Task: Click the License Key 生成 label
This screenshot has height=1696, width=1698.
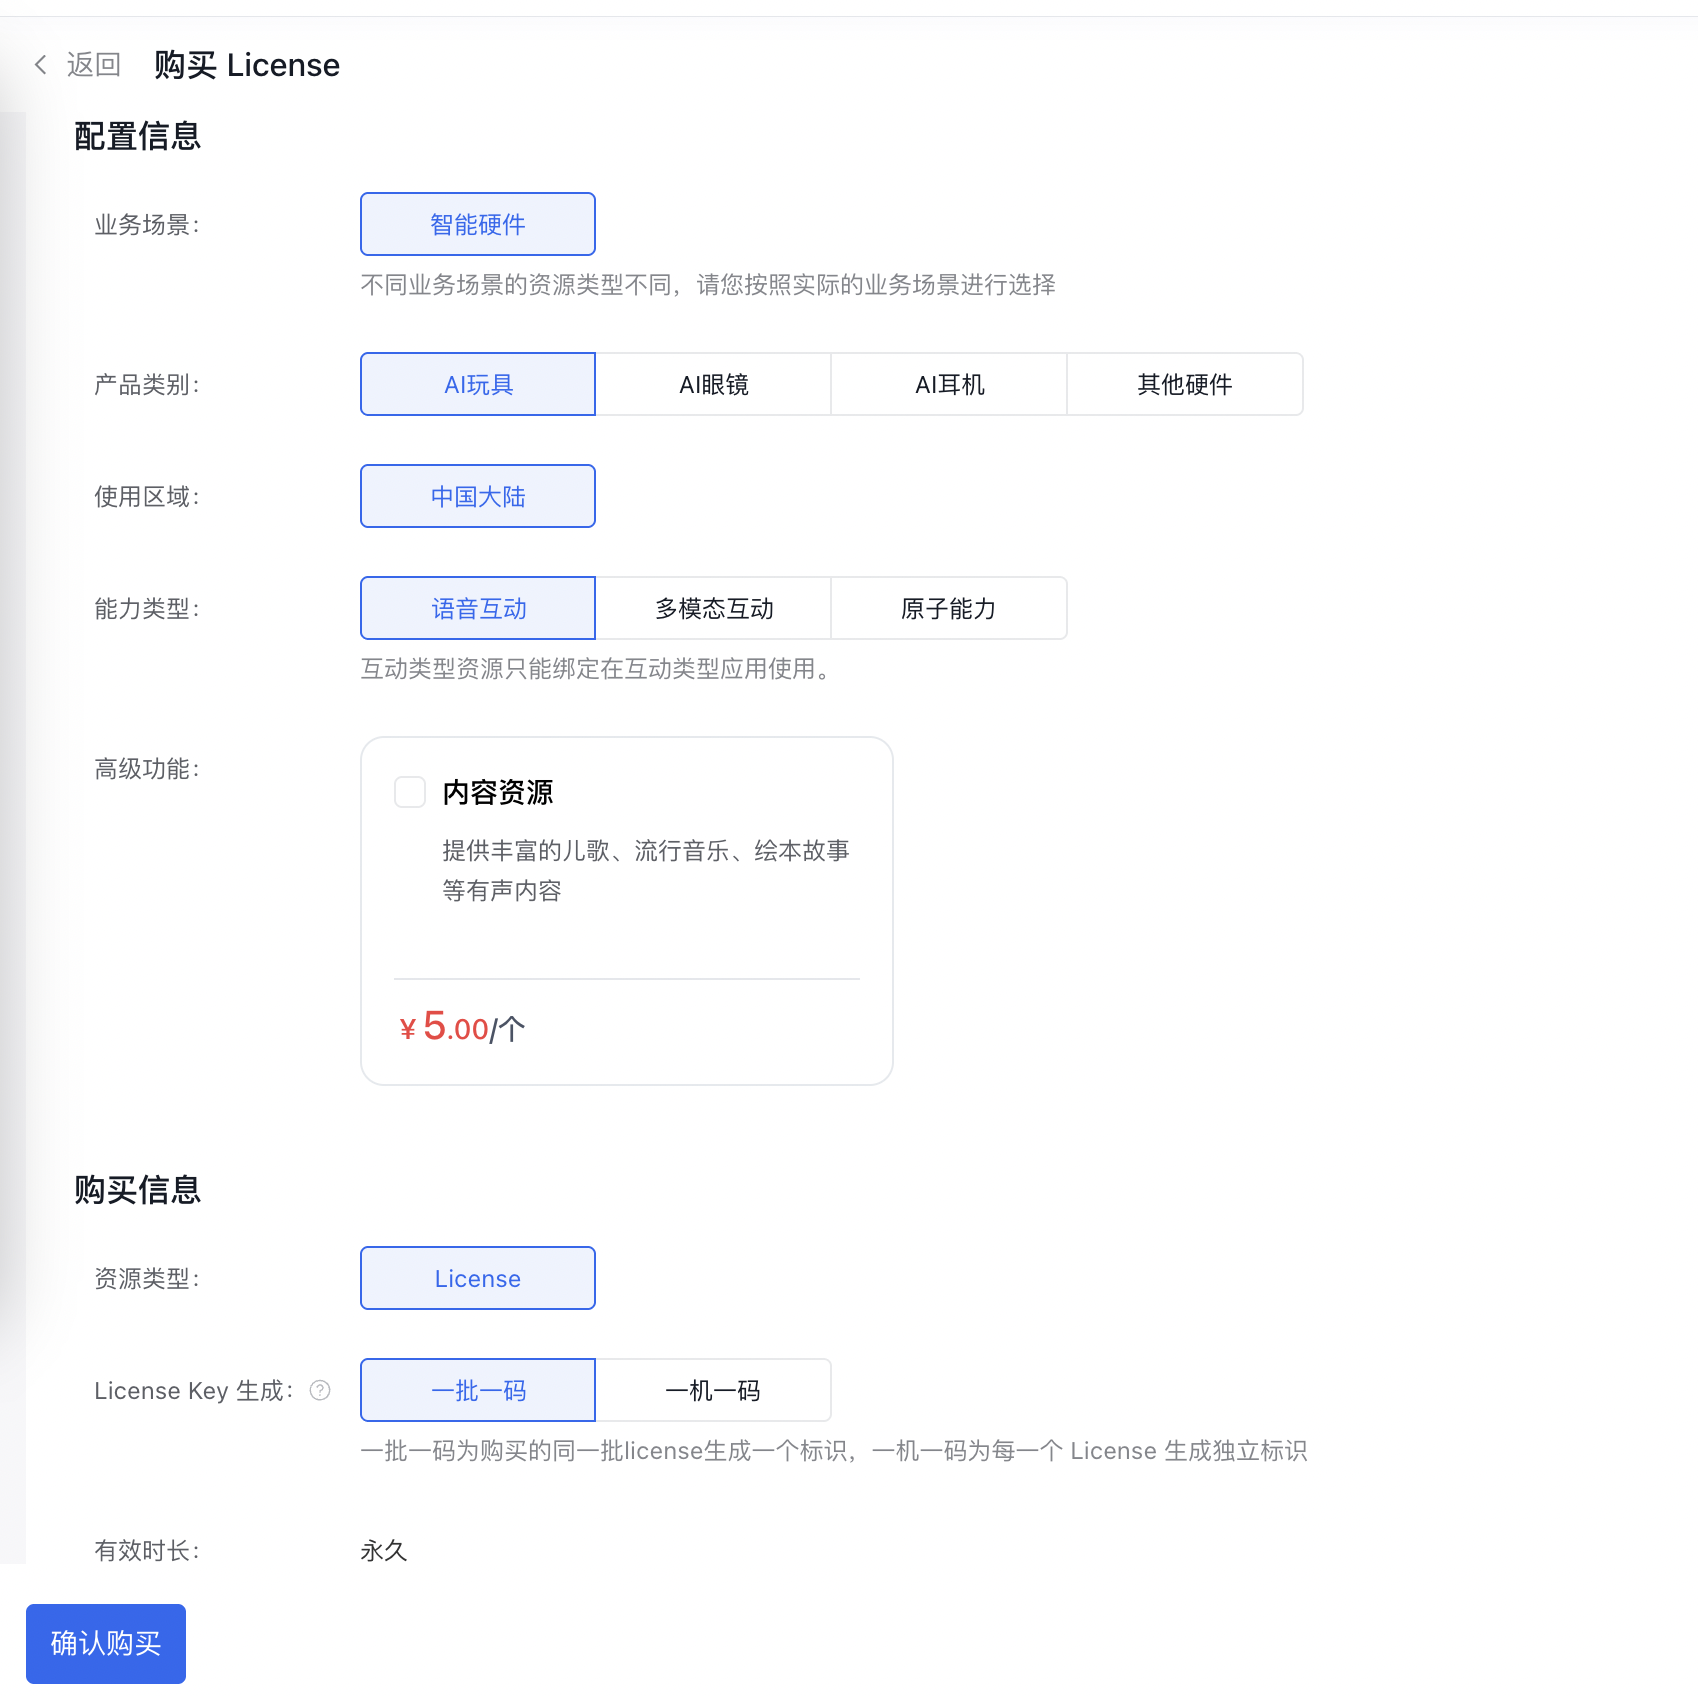Action: [x=194, y=1391]
